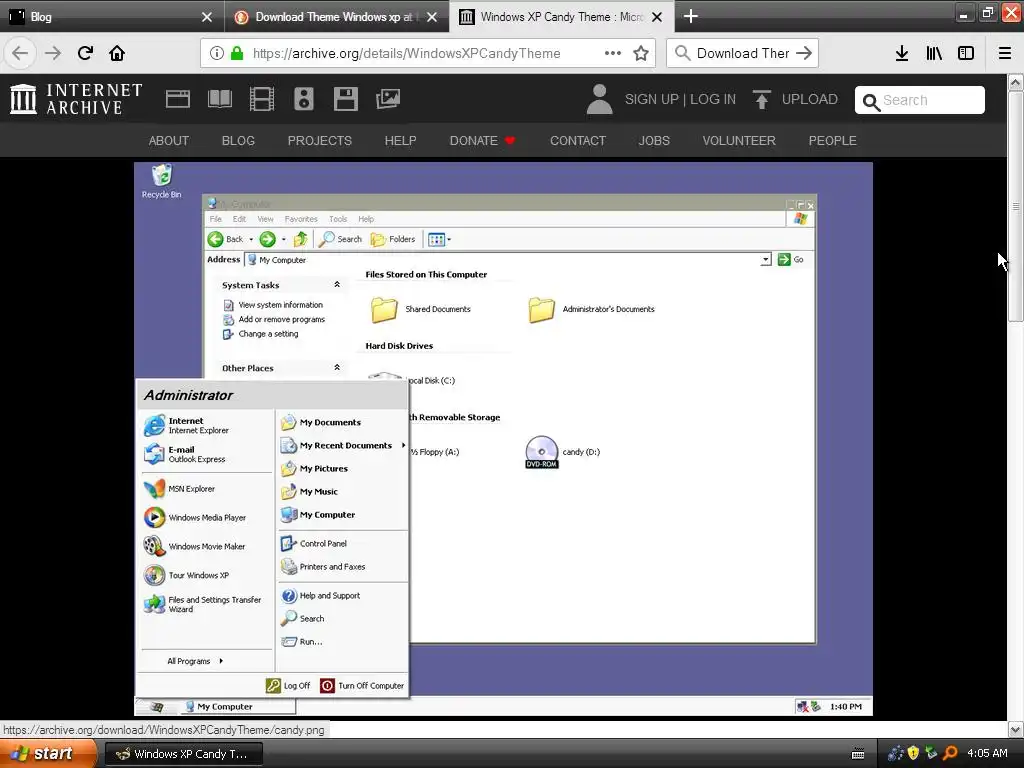The width and height of the screenshot is (1024, 768).
Task: Reload the current page
Action: coord(85,53)
